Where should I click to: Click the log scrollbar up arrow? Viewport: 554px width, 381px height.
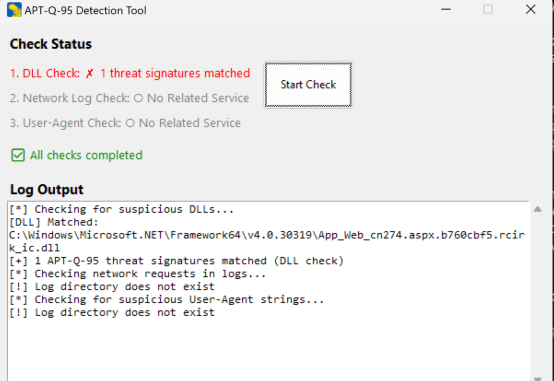point(538,209)
